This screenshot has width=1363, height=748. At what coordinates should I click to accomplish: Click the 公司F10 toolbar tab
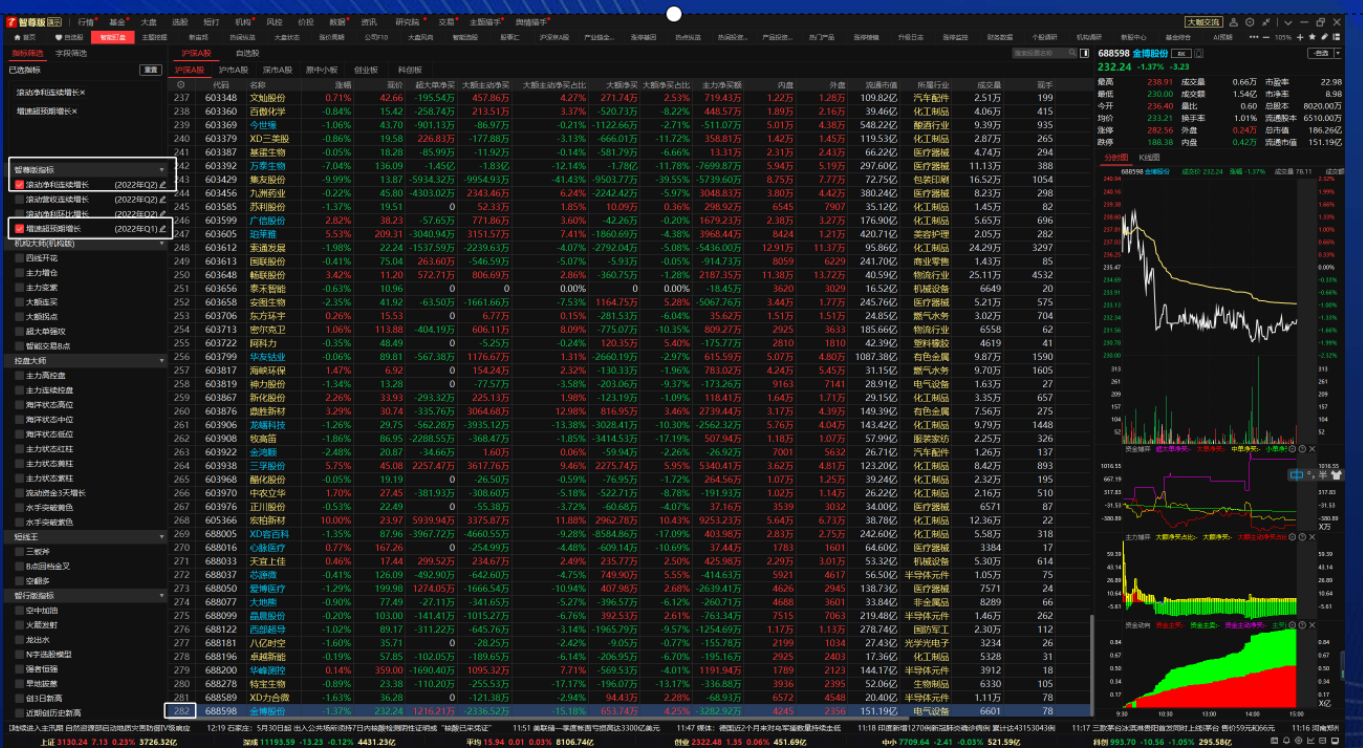376,37
